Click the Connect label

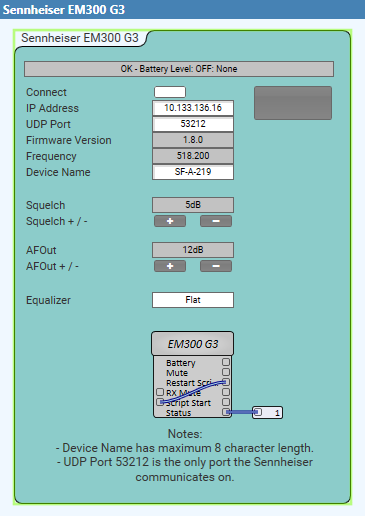[46, 92]
